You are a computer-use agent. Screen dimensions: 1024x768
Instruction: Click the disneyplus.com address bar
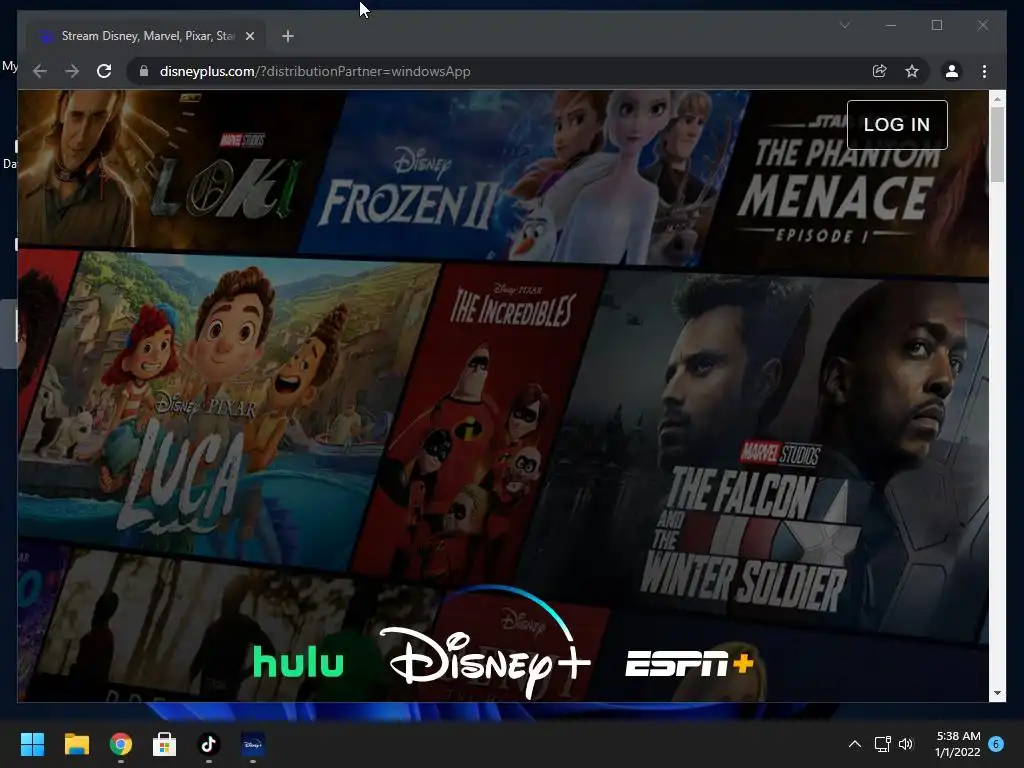coord(503,71)
